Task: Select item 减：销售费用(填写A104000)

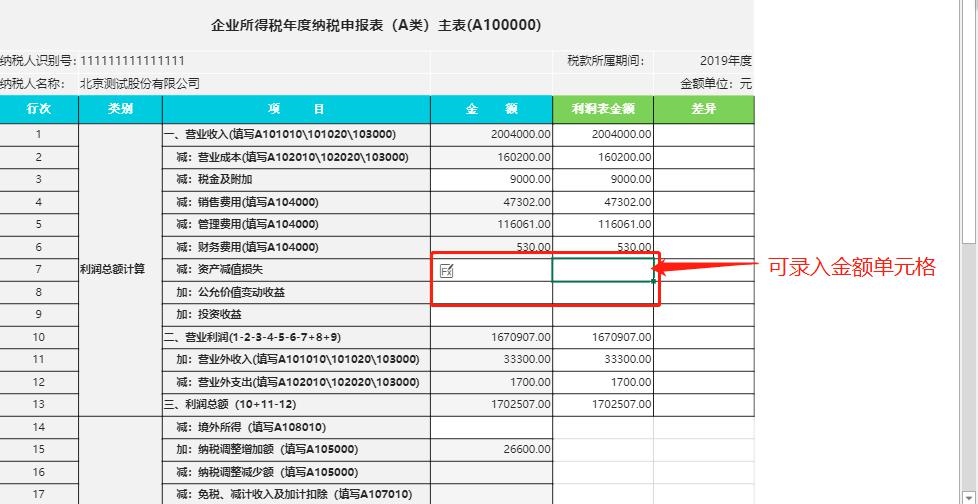Action: point(296,201)
